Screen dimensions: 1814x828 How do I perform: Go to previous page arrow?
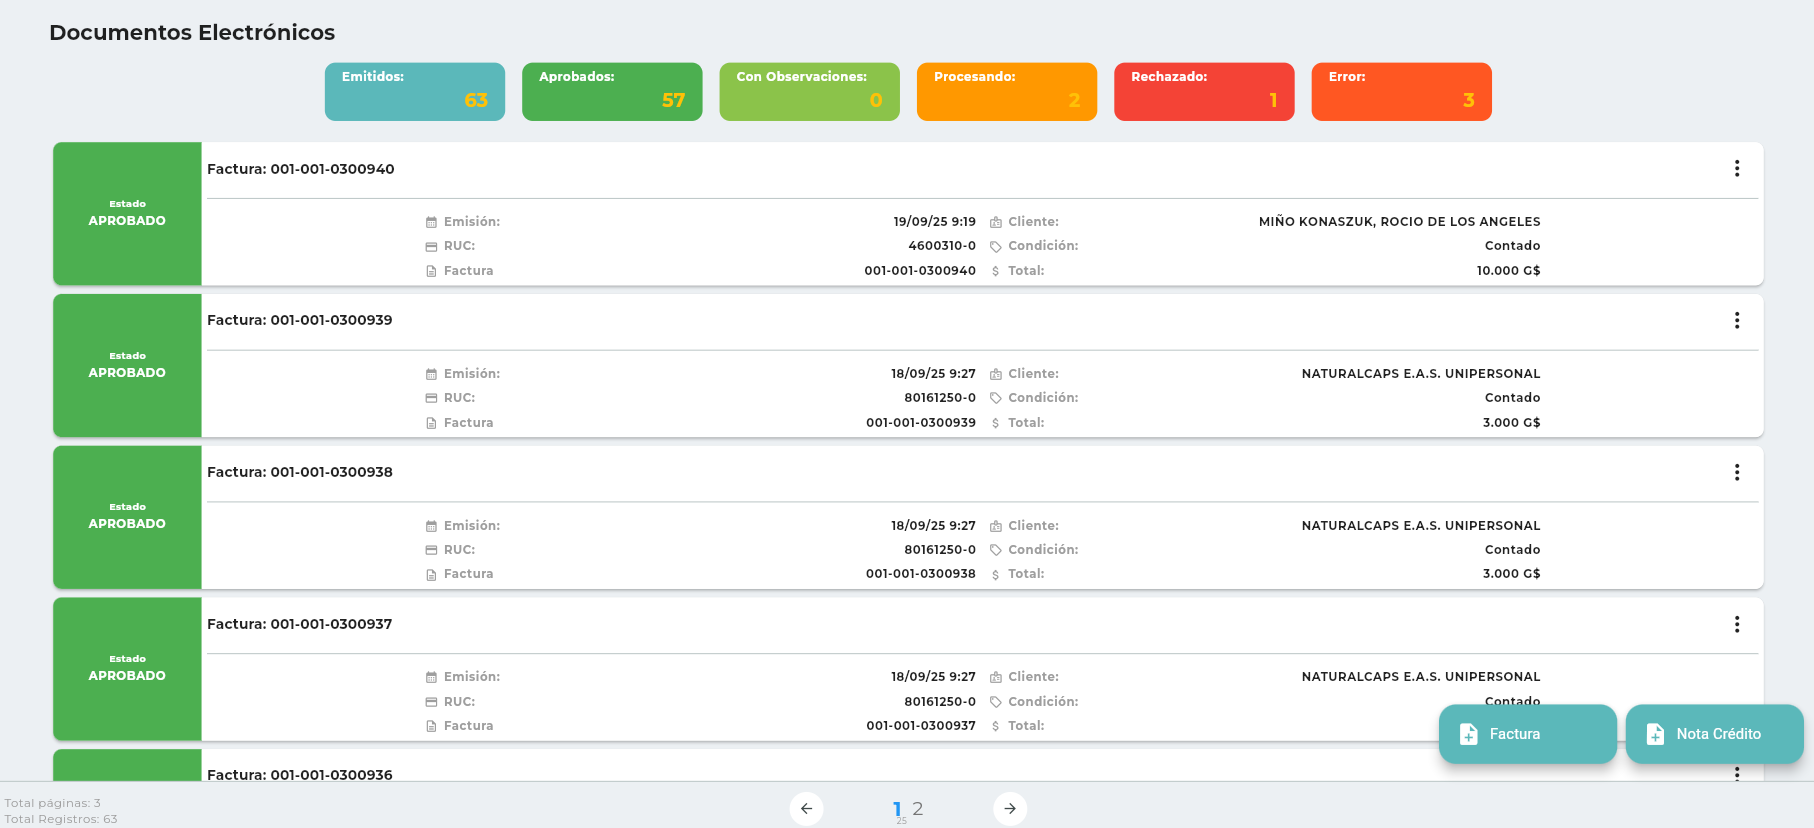tap(806, 809)
